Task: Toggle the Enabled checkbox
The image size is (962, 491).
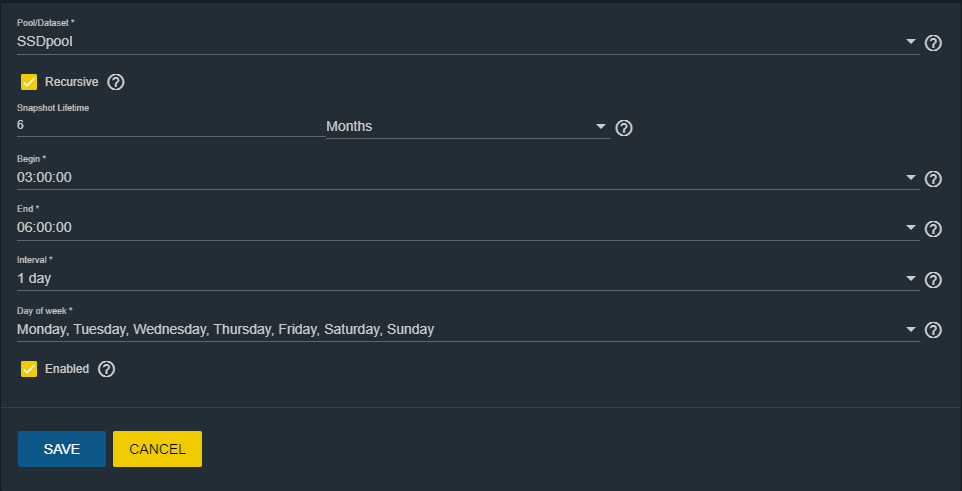Action: click(x=29, y=369)
